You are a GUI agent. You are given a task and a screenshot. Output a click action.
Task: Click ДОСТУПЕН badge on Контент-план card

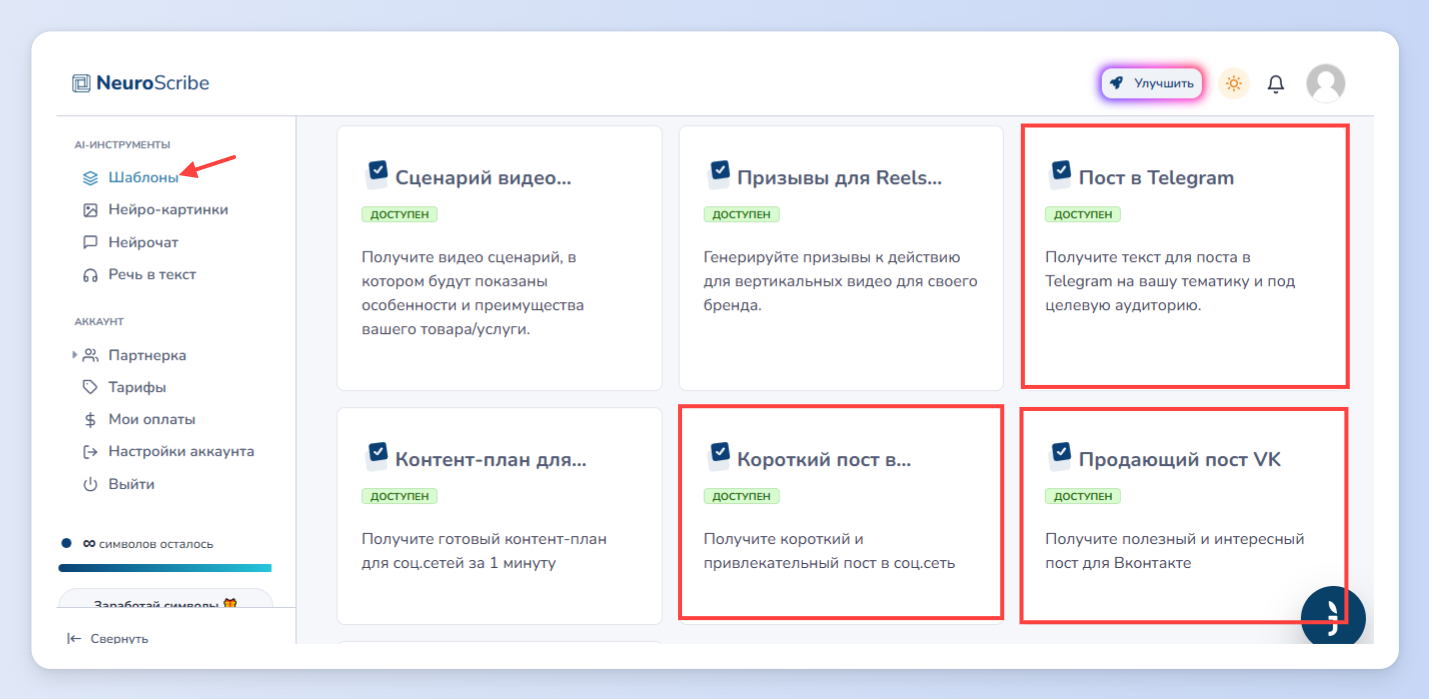pyautogui.click(x=400, y=496)
